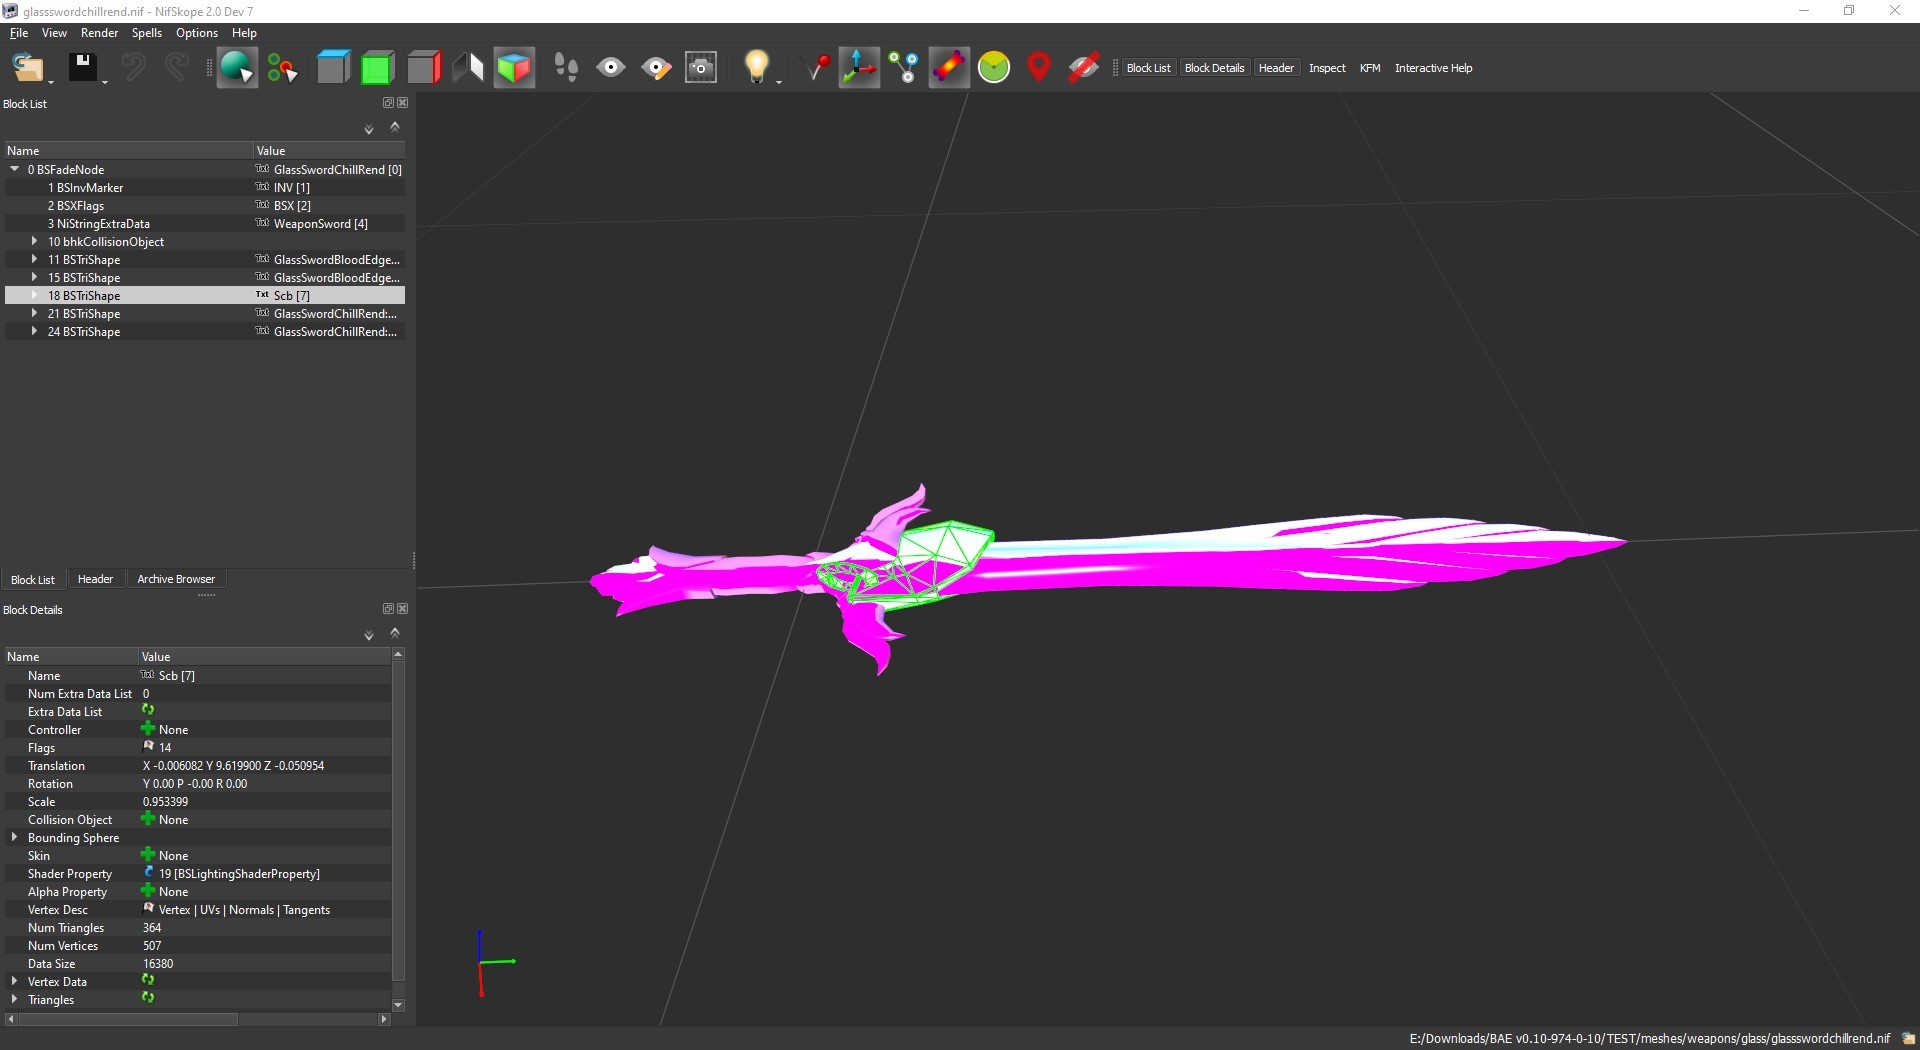Viewport: 1920px width, 1050px height.
Task: Enable walk mode footprints icon
Action: click(566, 68)
